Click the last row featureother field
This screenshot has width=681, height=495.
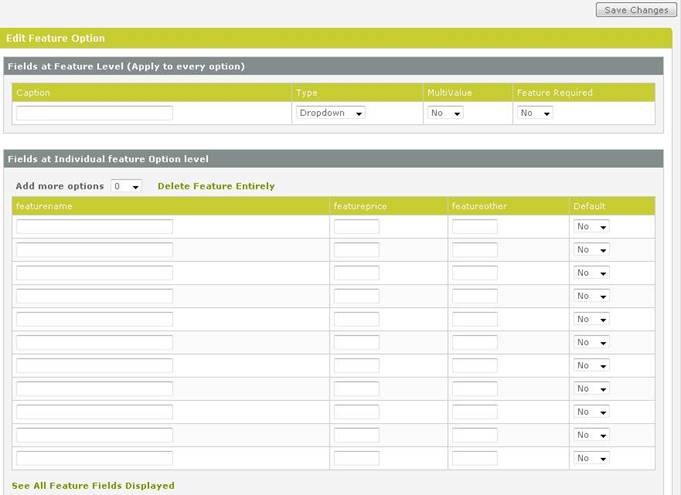click(x=474, y=458)
